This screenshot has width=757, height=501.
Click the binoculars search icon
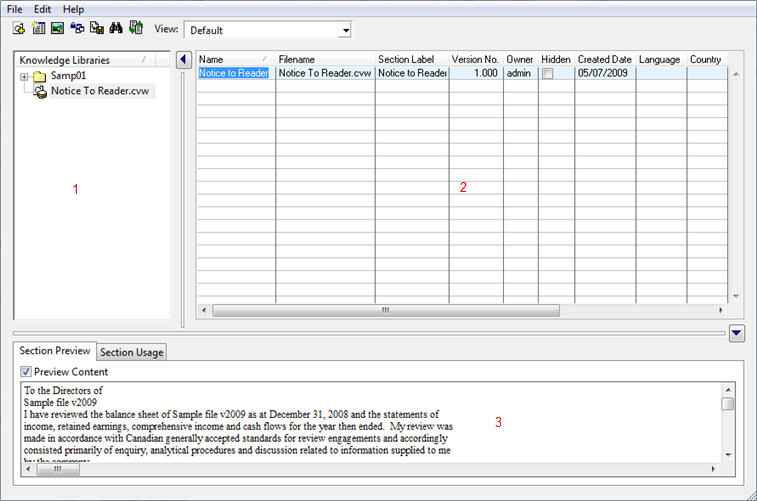pos(116,29)
